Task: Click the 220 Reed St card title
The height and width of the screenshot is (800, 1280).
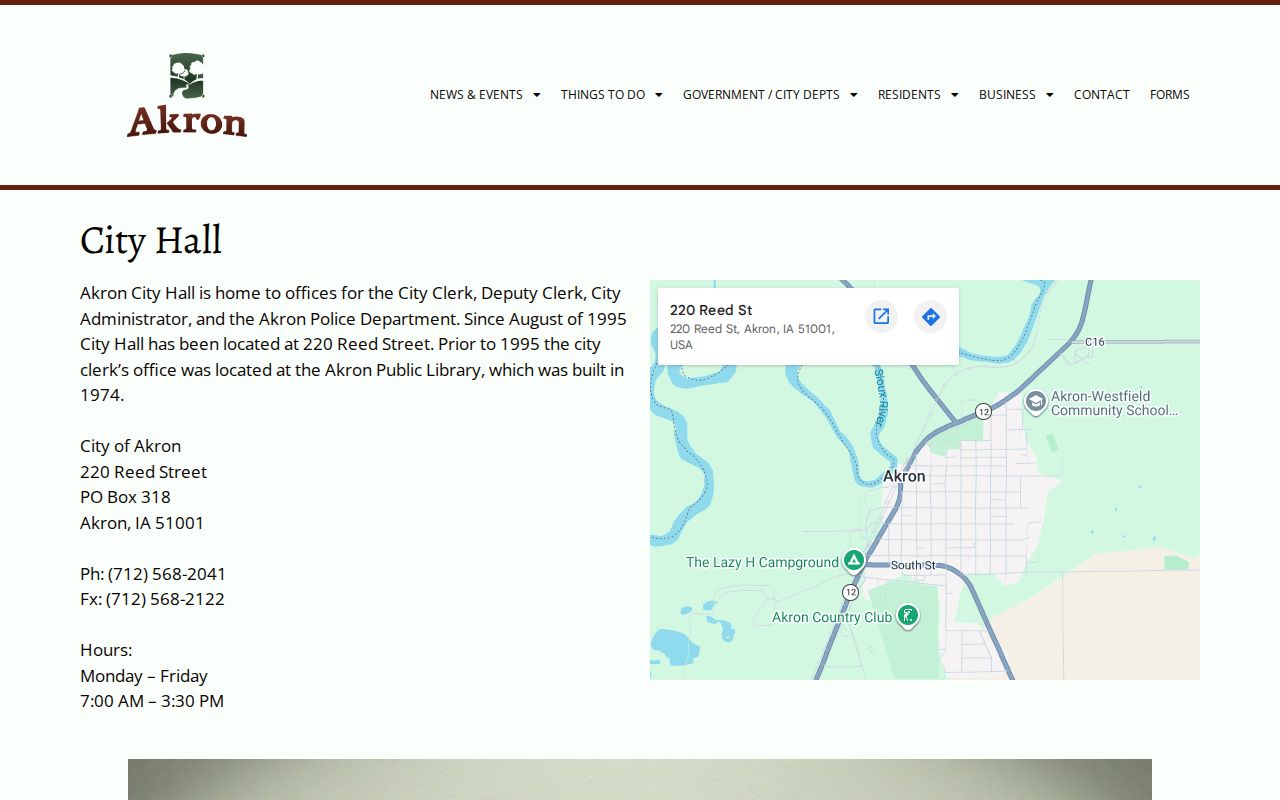Action: click(711, 310)
